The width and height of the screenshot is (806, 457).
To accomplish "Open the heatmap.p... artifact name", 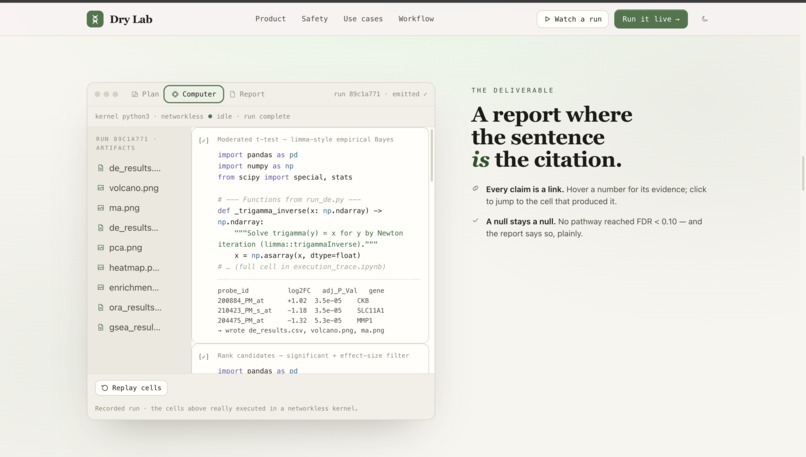I will tap(134, 268).
